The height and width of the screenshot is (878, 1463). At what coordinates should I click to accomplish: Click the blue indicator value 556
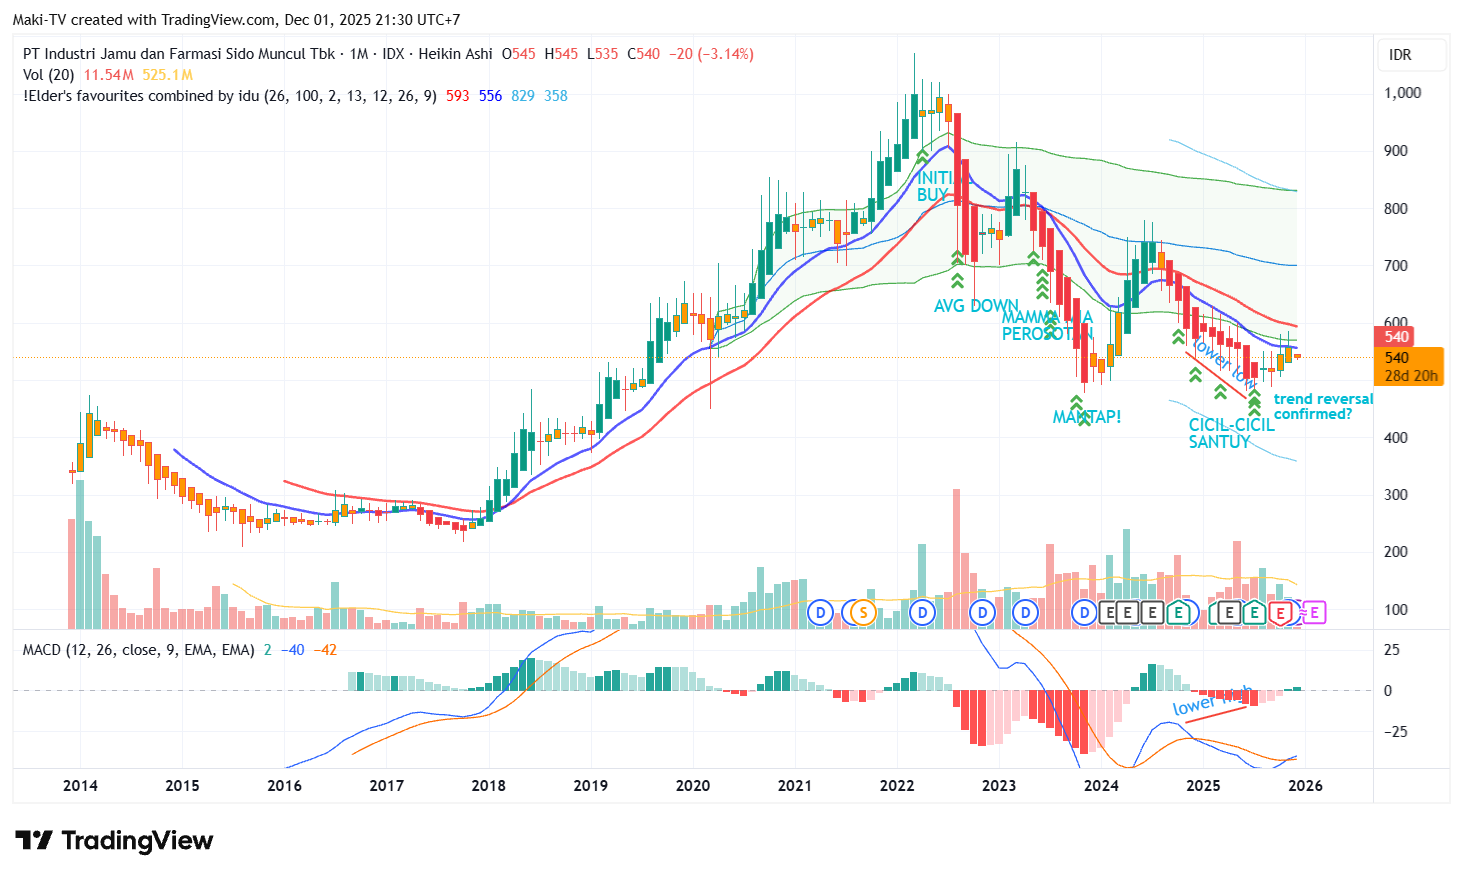(x=490, y=96)
